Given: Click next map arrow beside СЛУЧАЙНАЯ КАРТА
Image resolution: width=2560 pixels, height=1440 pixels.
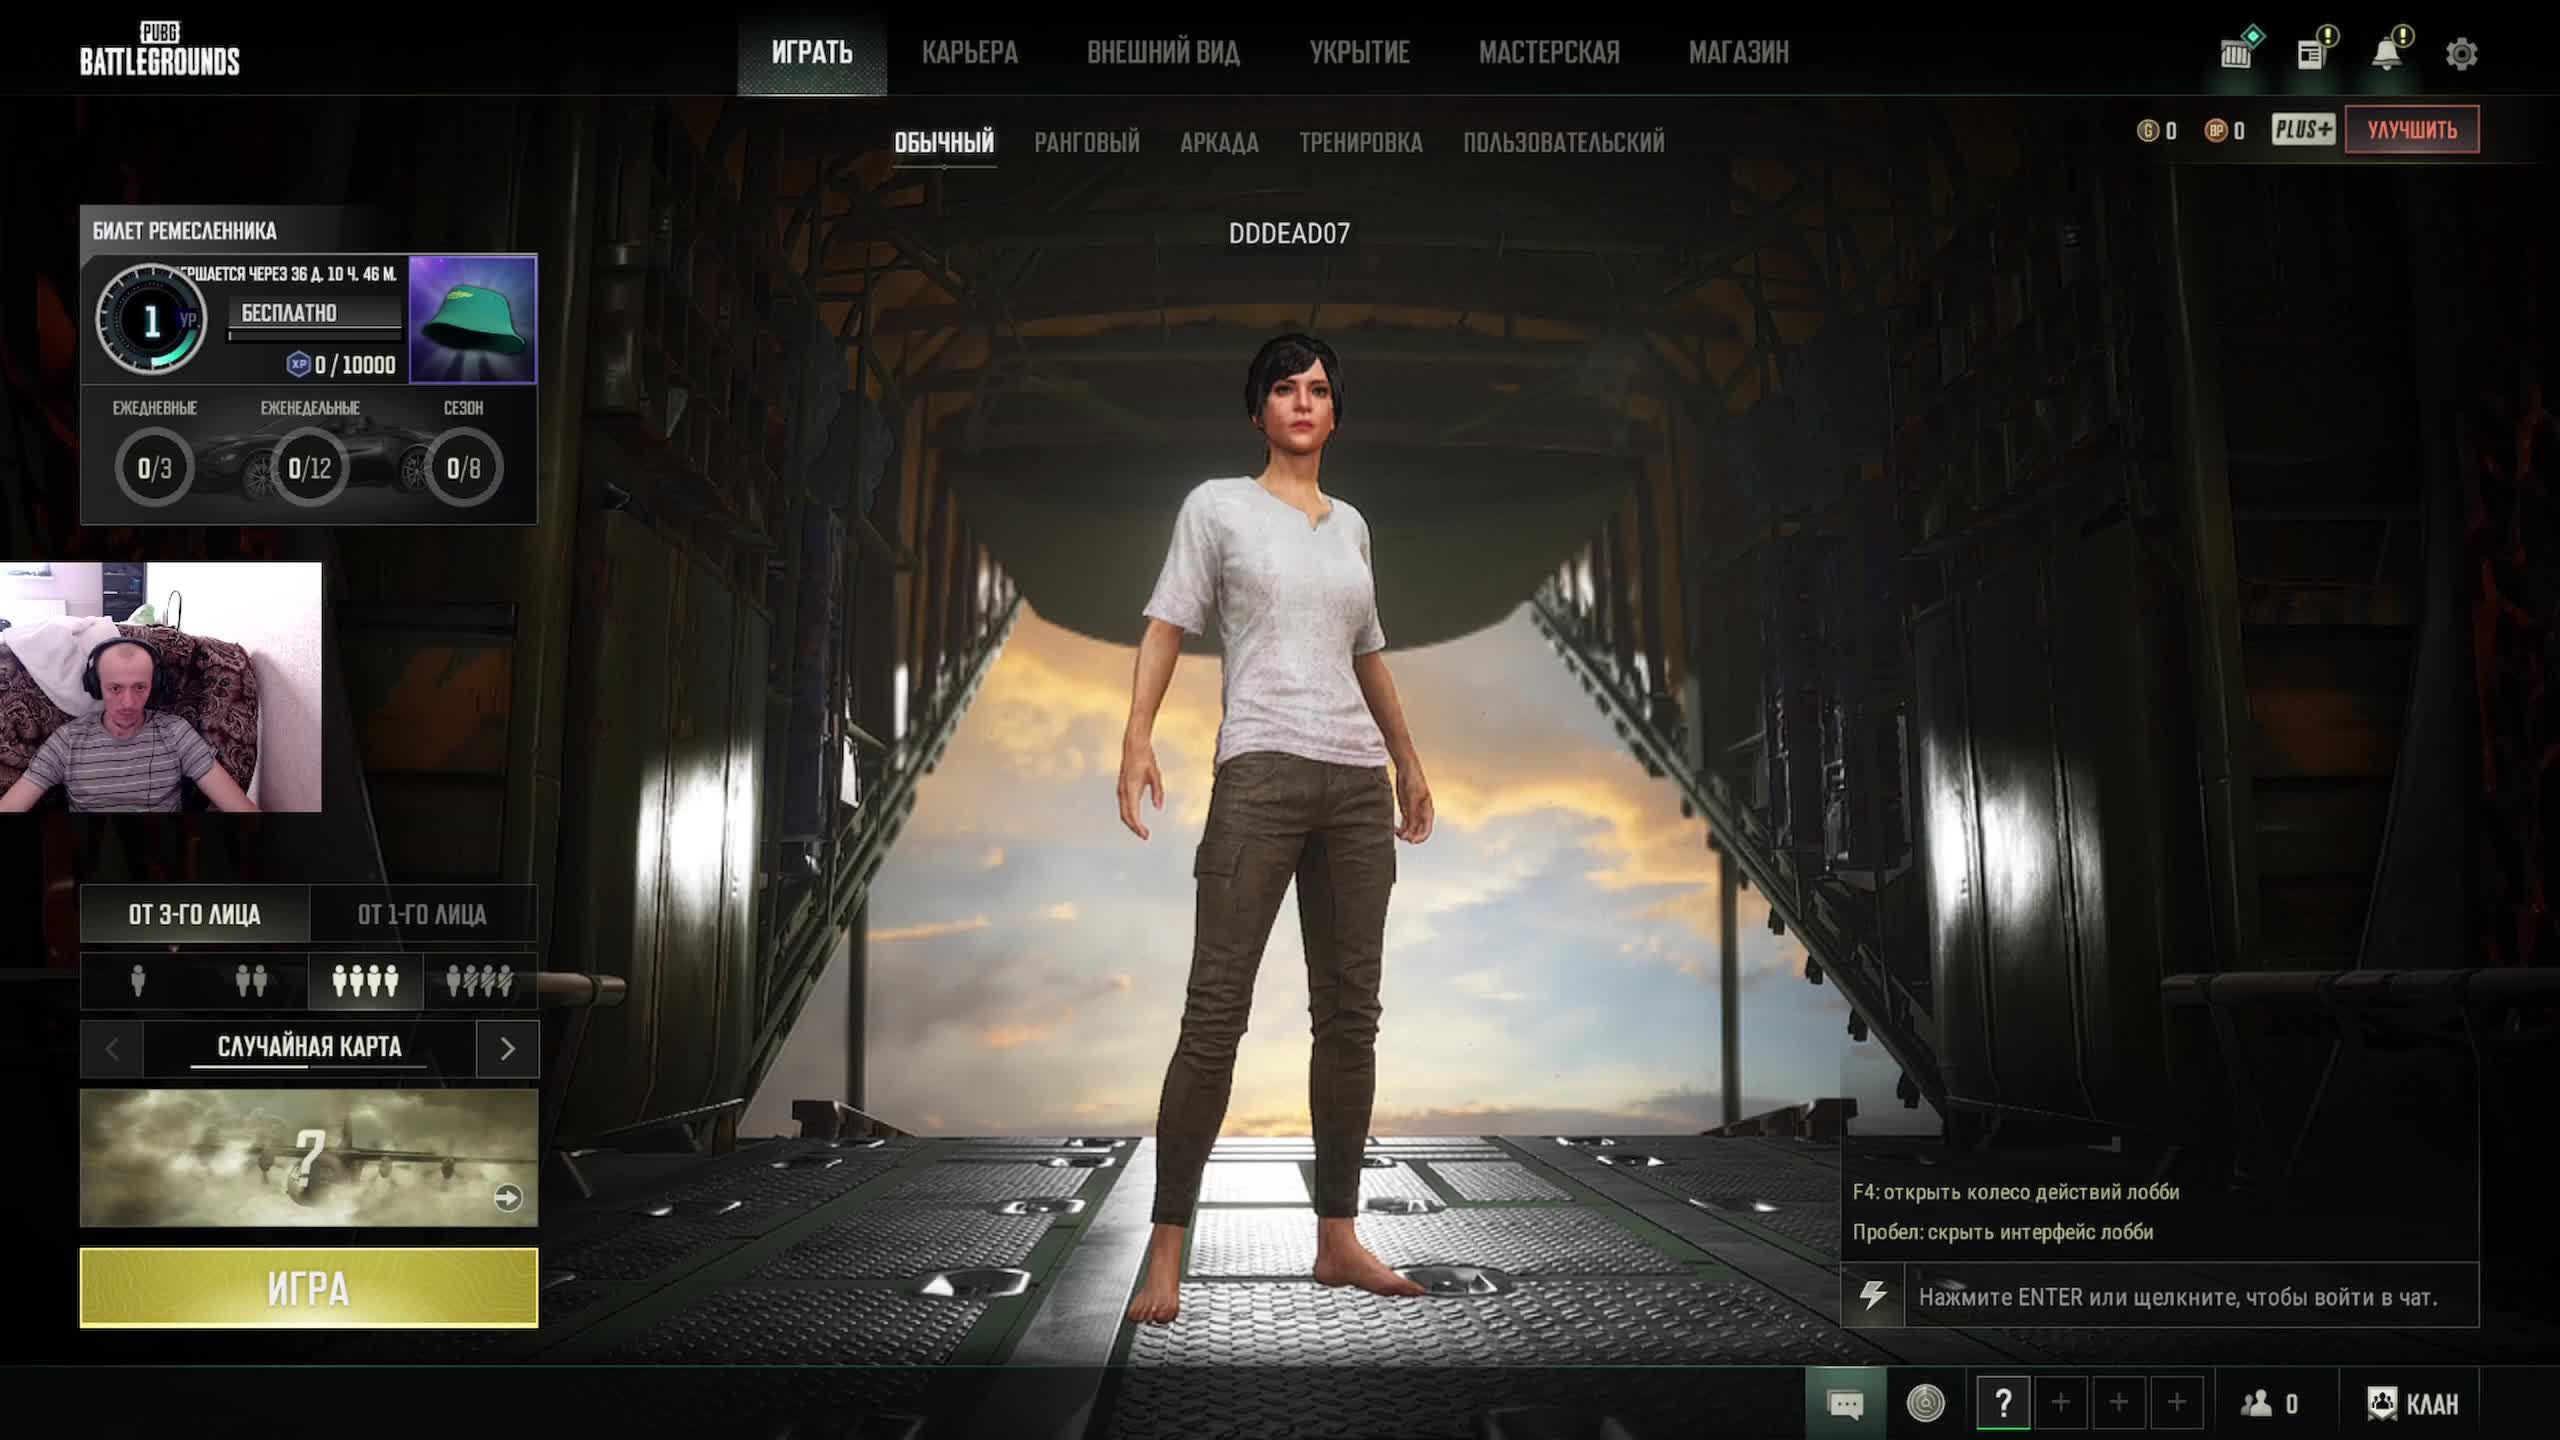Looking at the screenshot, I should [507, 1048].
